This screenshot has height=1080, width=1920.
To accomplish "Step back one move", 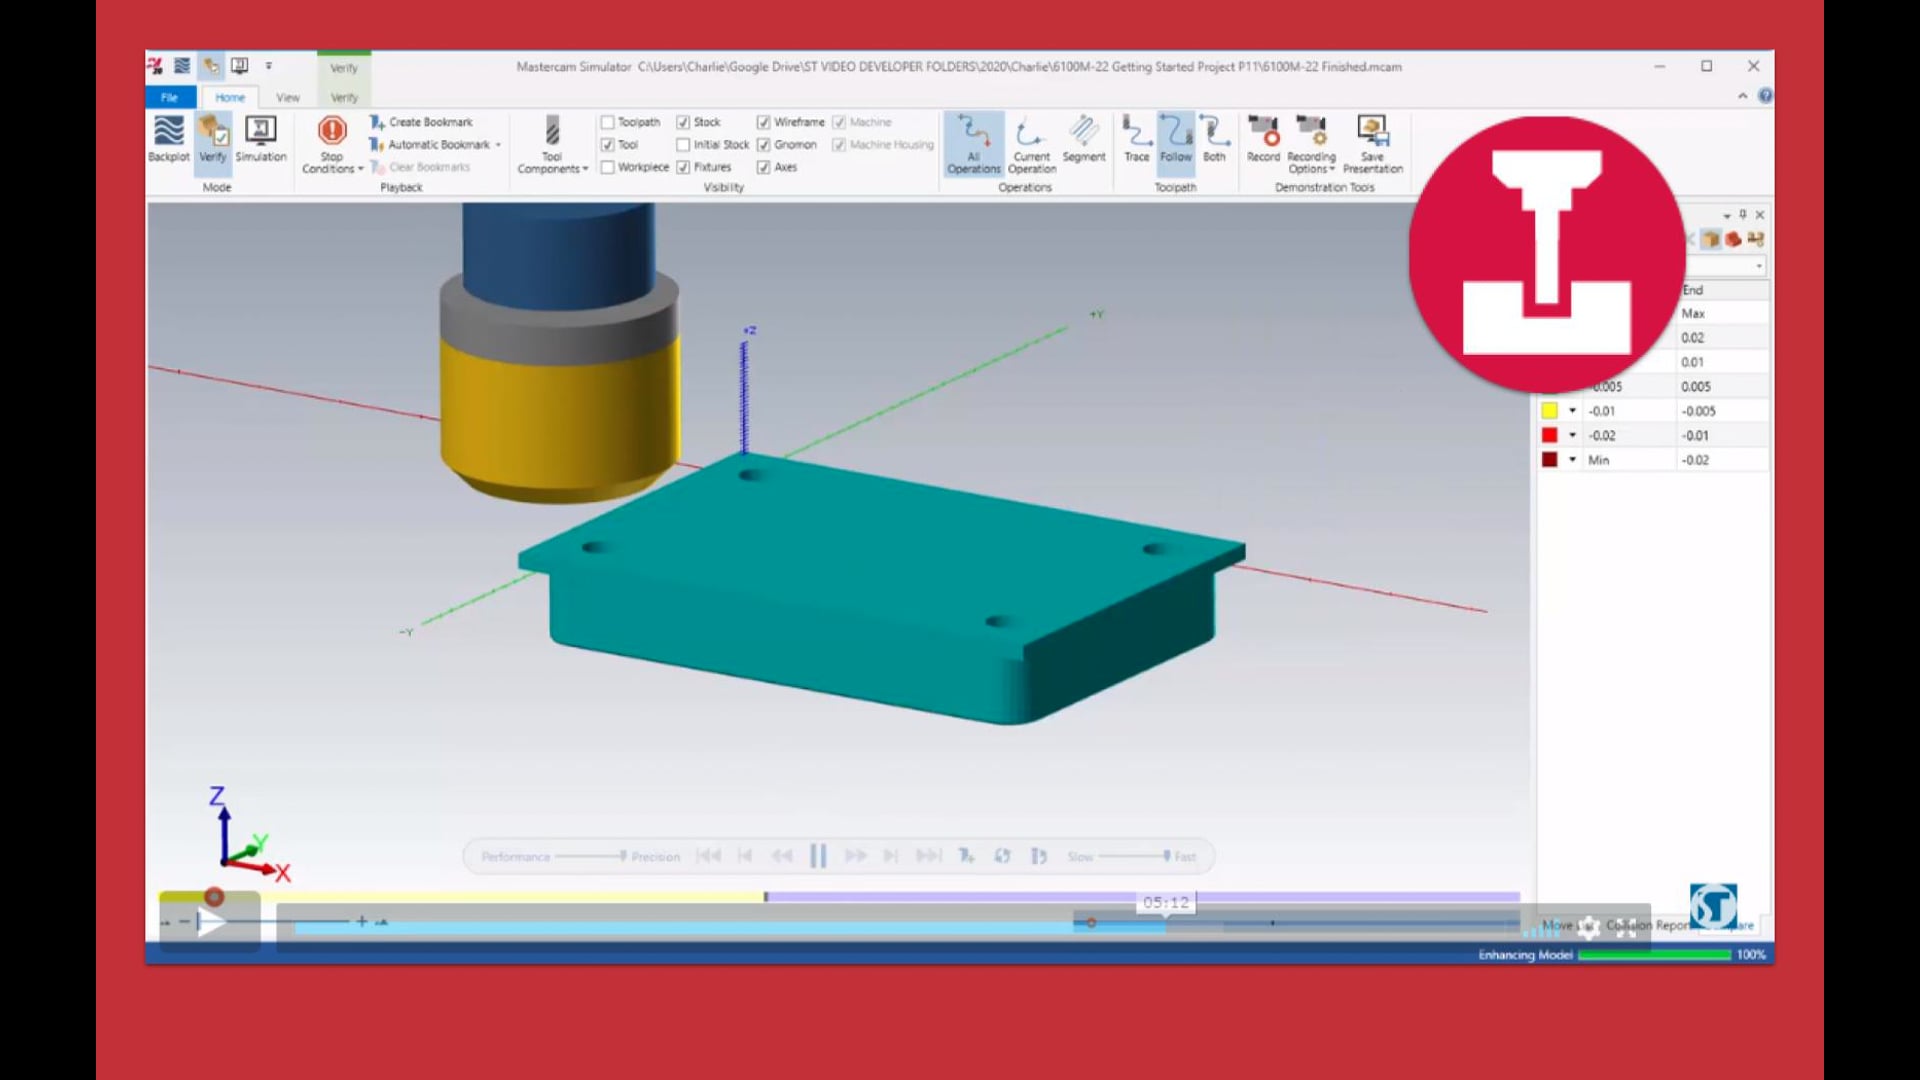I will tap(745, 856).
